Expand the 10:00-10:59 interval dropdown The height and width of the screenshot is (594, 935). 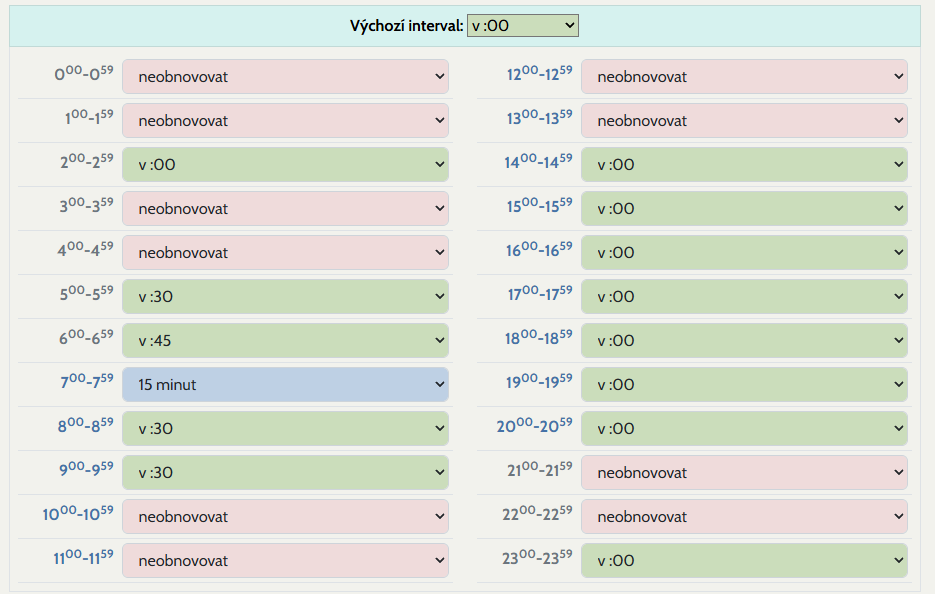tap(285, 516)
